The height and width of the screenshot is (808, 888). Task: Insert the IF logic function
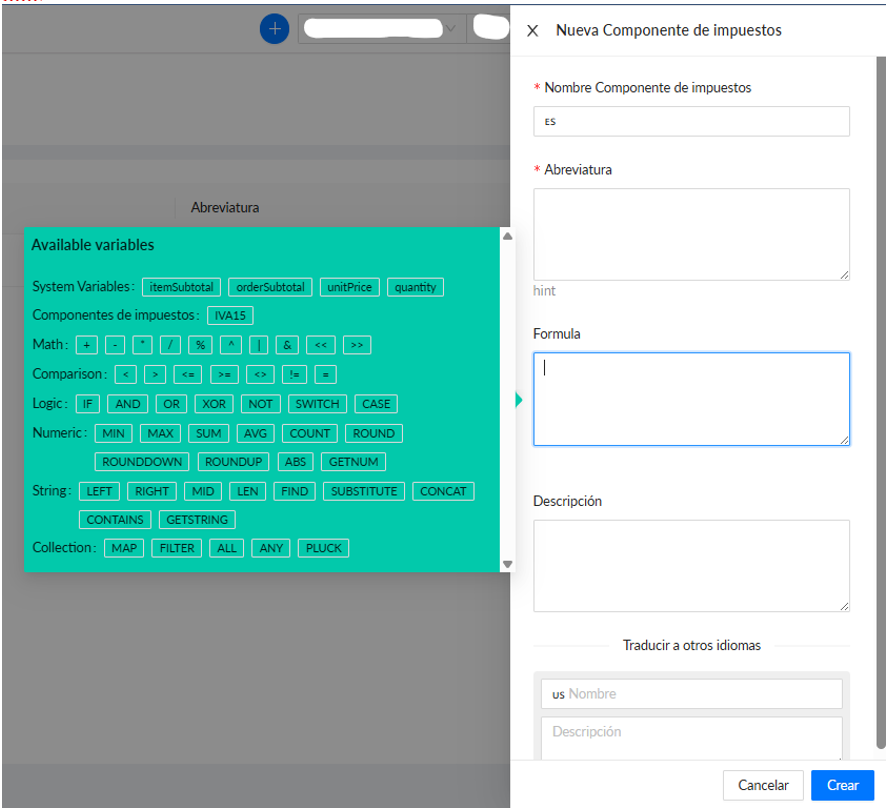[x=87, y=404]
